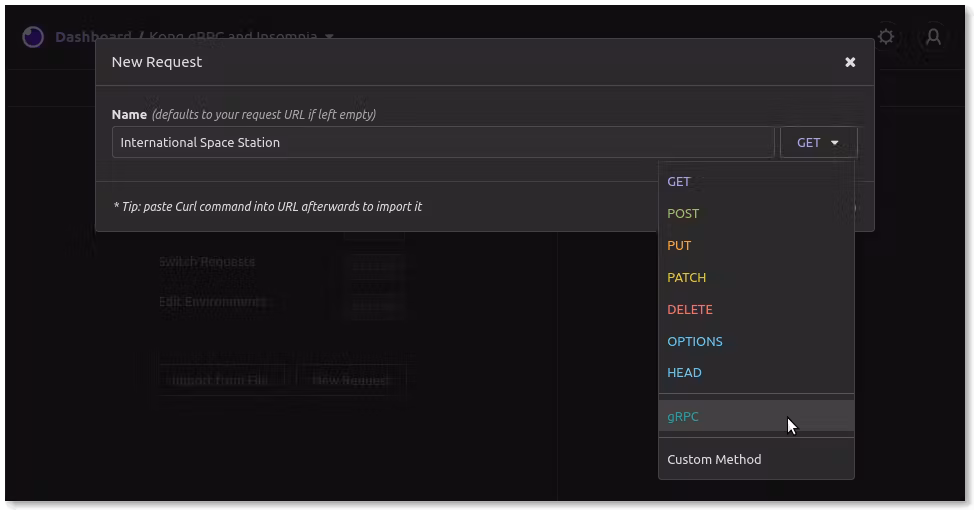Expand the Kong gRPC and Insomnia workspace dropdown
Viewport: 974px width, 510px height.
329,37
